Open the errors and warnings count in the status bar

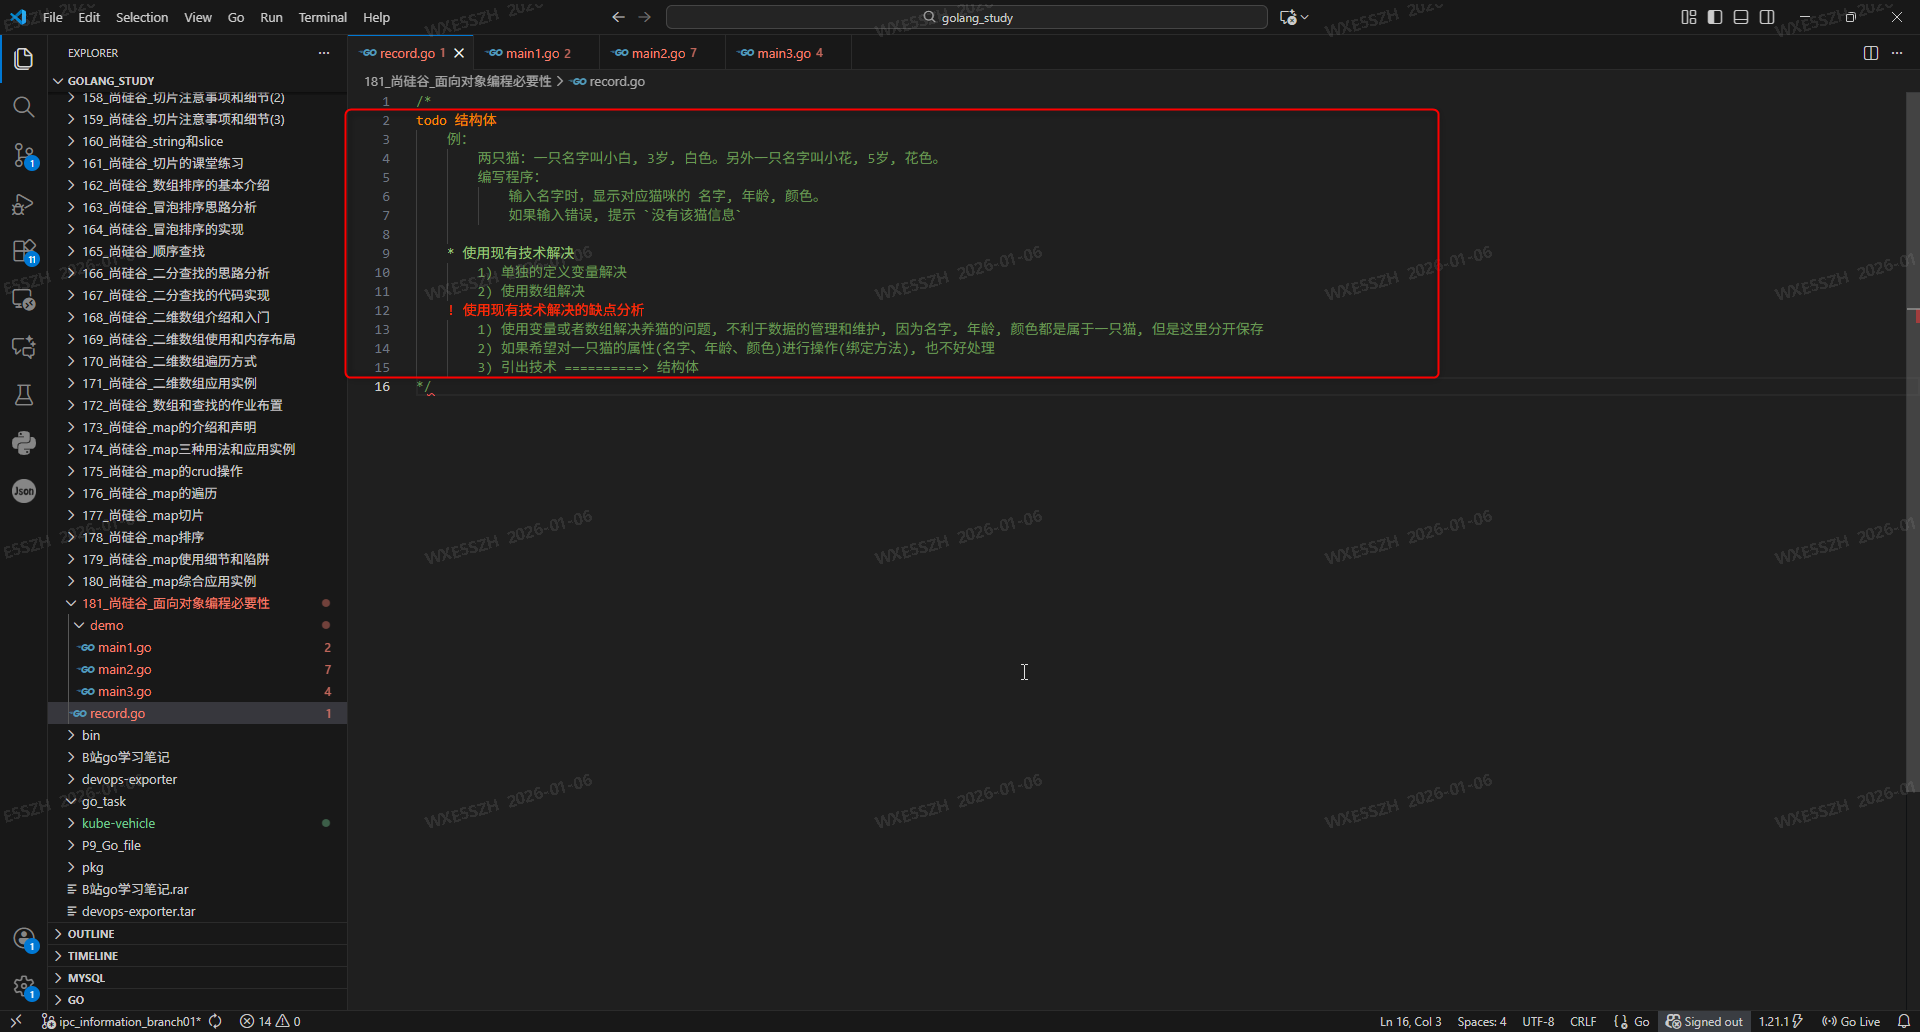point(270,1021)
